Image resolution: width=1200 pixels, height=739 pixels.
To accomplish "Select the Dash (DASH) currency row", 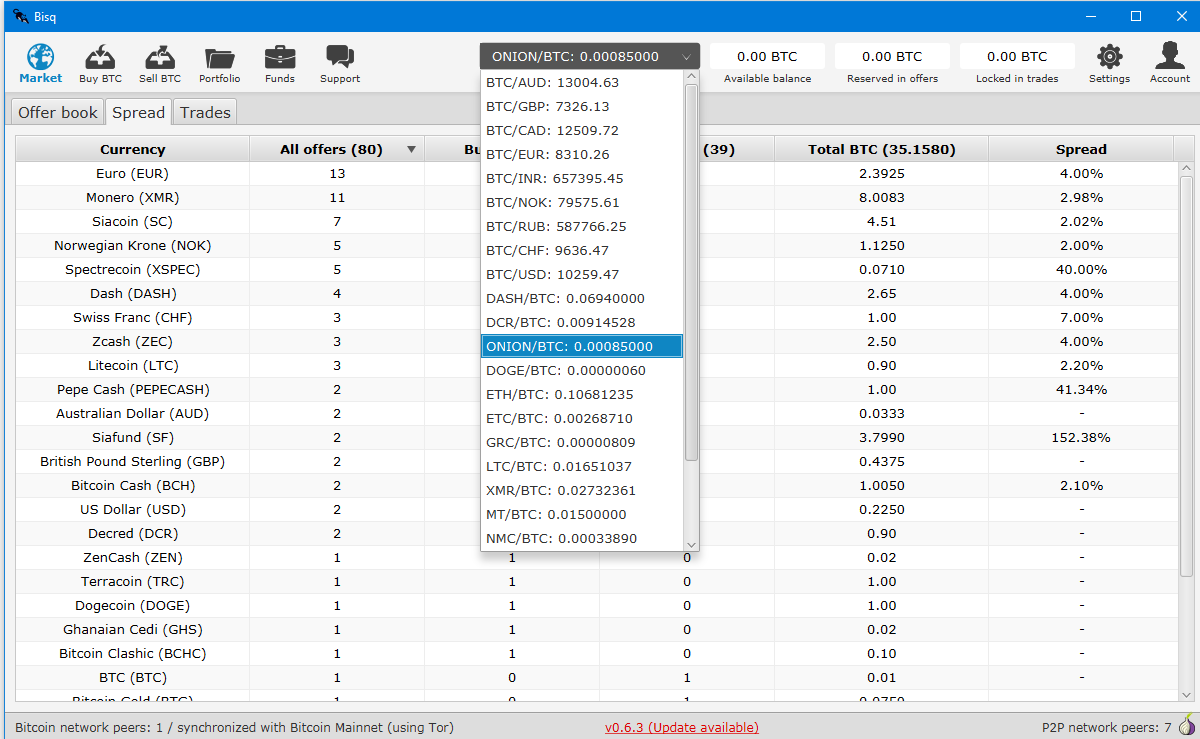I will pos(597,293).
